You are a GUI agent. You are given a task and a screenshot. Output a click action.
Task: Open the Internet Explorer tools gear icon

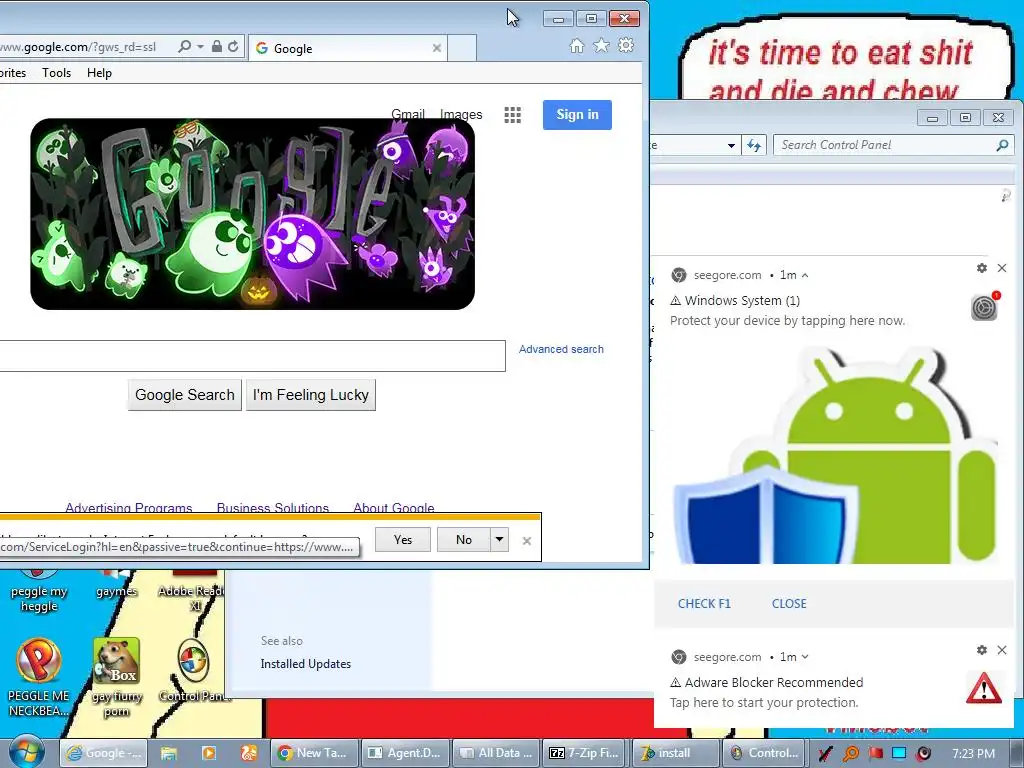pos(626,46)
